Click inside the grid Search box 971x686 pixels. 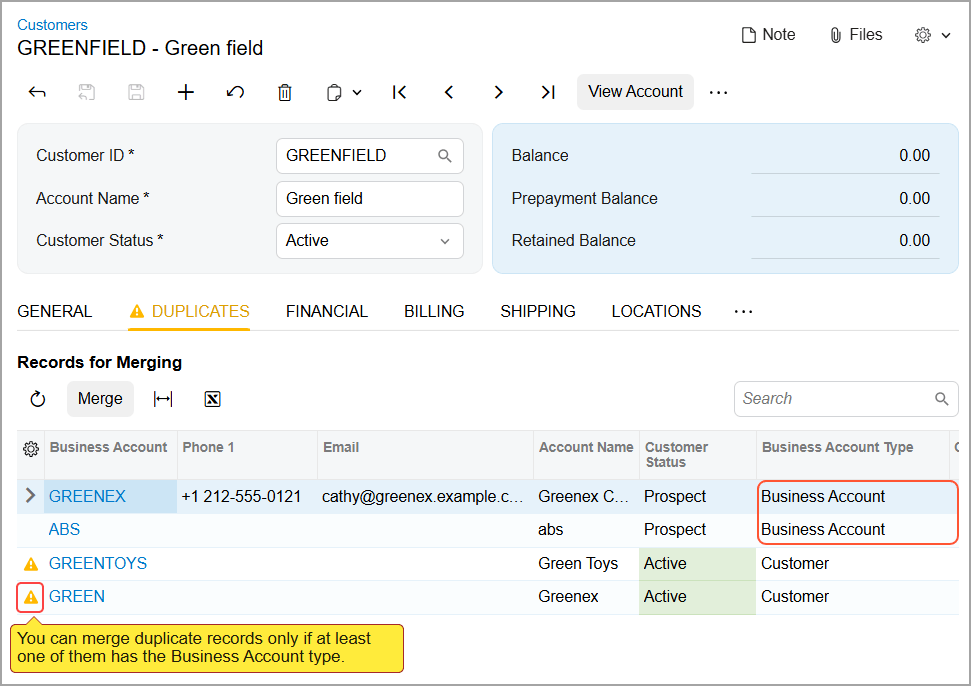[835, 398]
